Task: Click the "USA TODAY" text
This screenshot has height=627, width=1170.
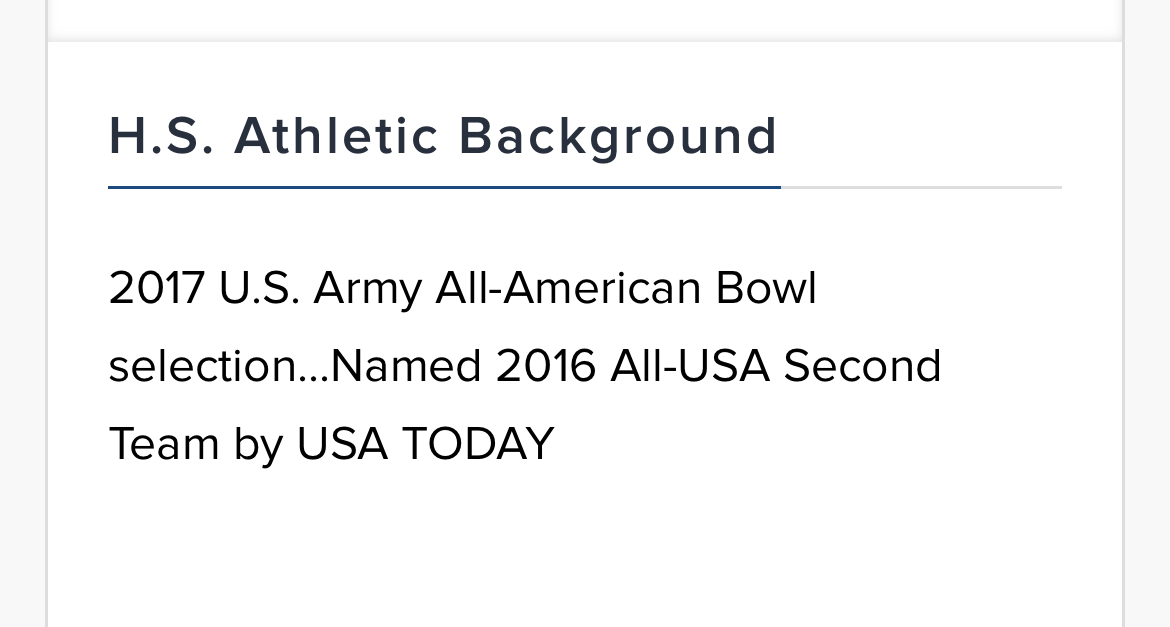Action: pyautogui.click(x=425, y=443)
